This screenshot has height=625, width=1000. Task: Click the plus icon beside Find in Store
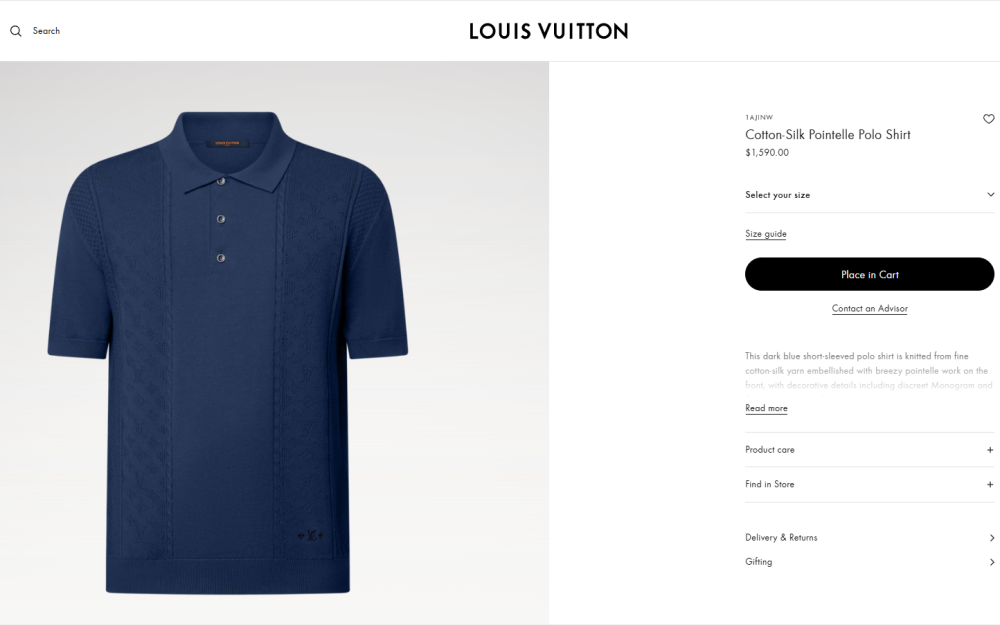(x=990, y=485)
